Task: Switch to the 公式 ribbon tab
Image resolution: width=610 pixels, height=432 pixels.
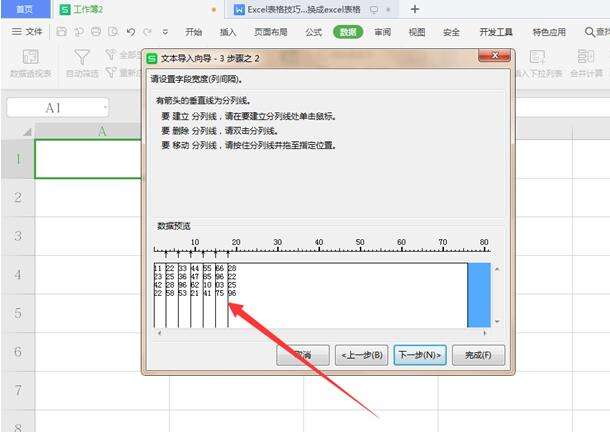Action: click(x=314, y=32)
